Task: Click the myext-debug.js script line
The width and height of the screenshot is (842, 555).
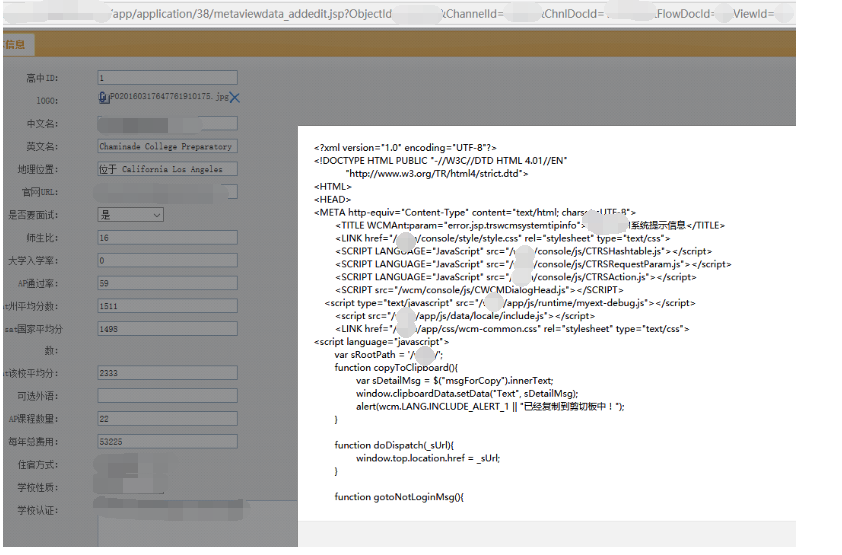Action: [x=510, y=303]
